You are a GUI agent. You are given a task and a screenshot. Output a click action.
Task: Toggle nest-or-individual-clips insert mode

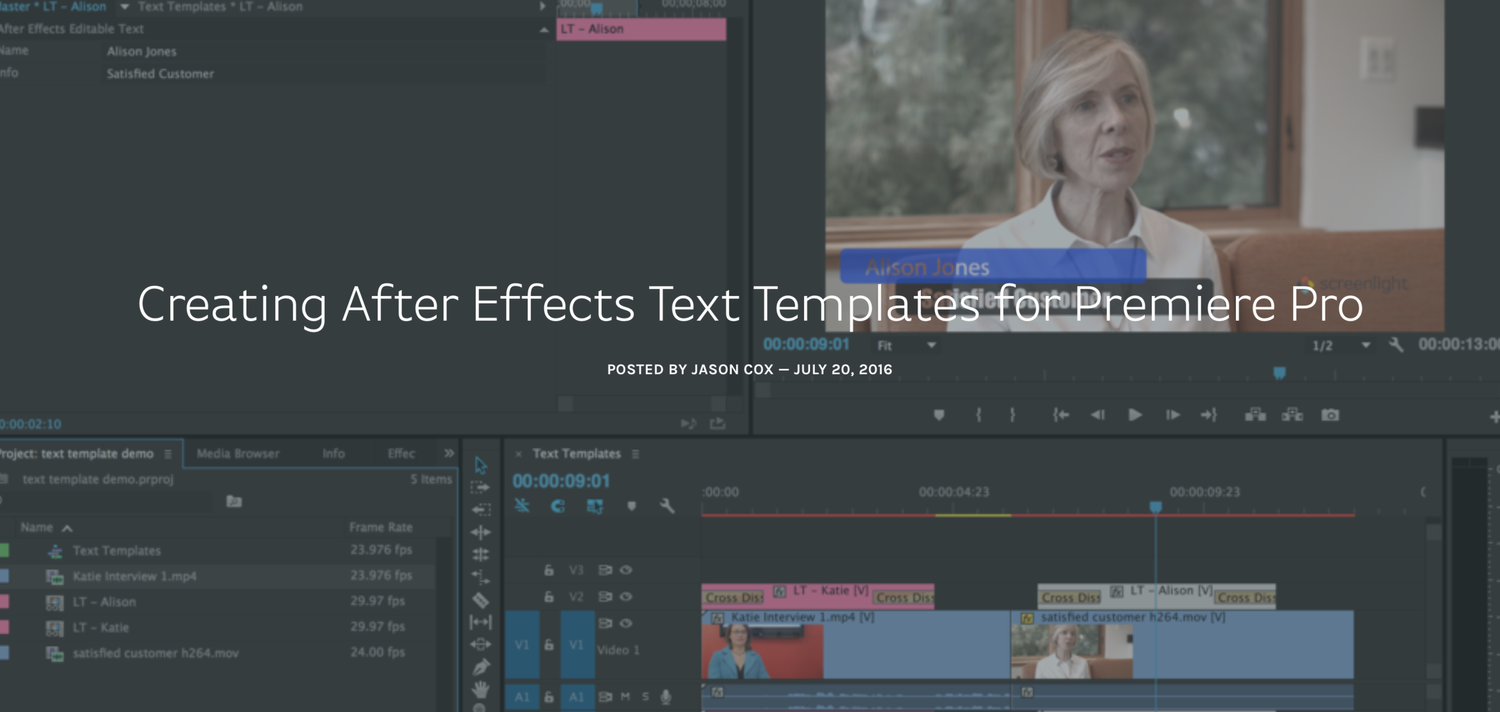tap(522, 506)
